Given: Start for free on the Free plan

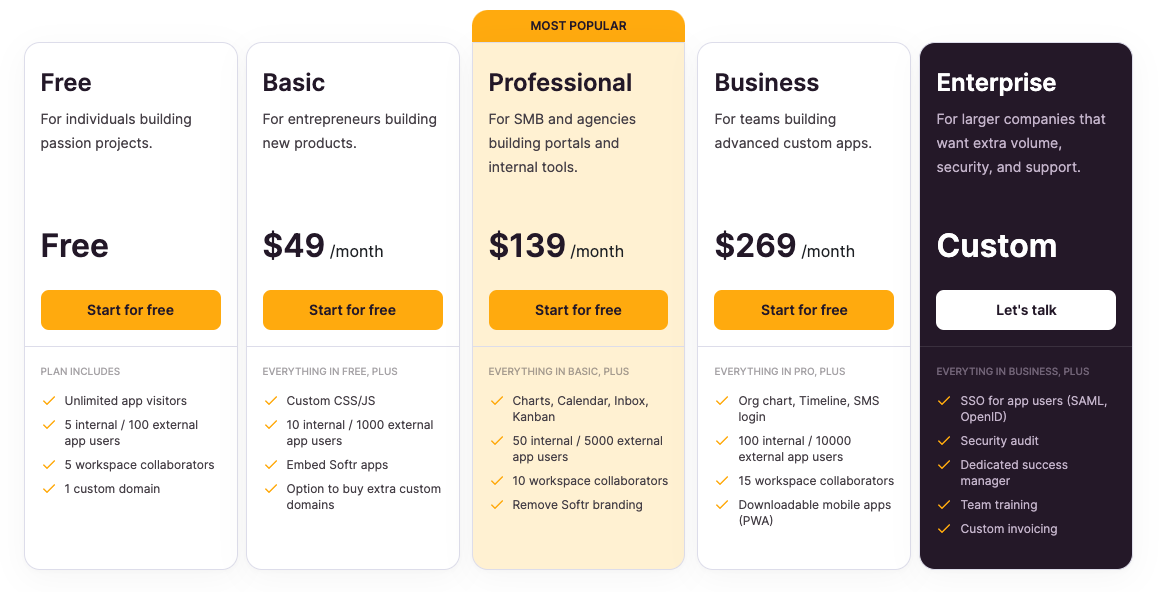Looking at the screenshot, I should (x=131, y=310).
